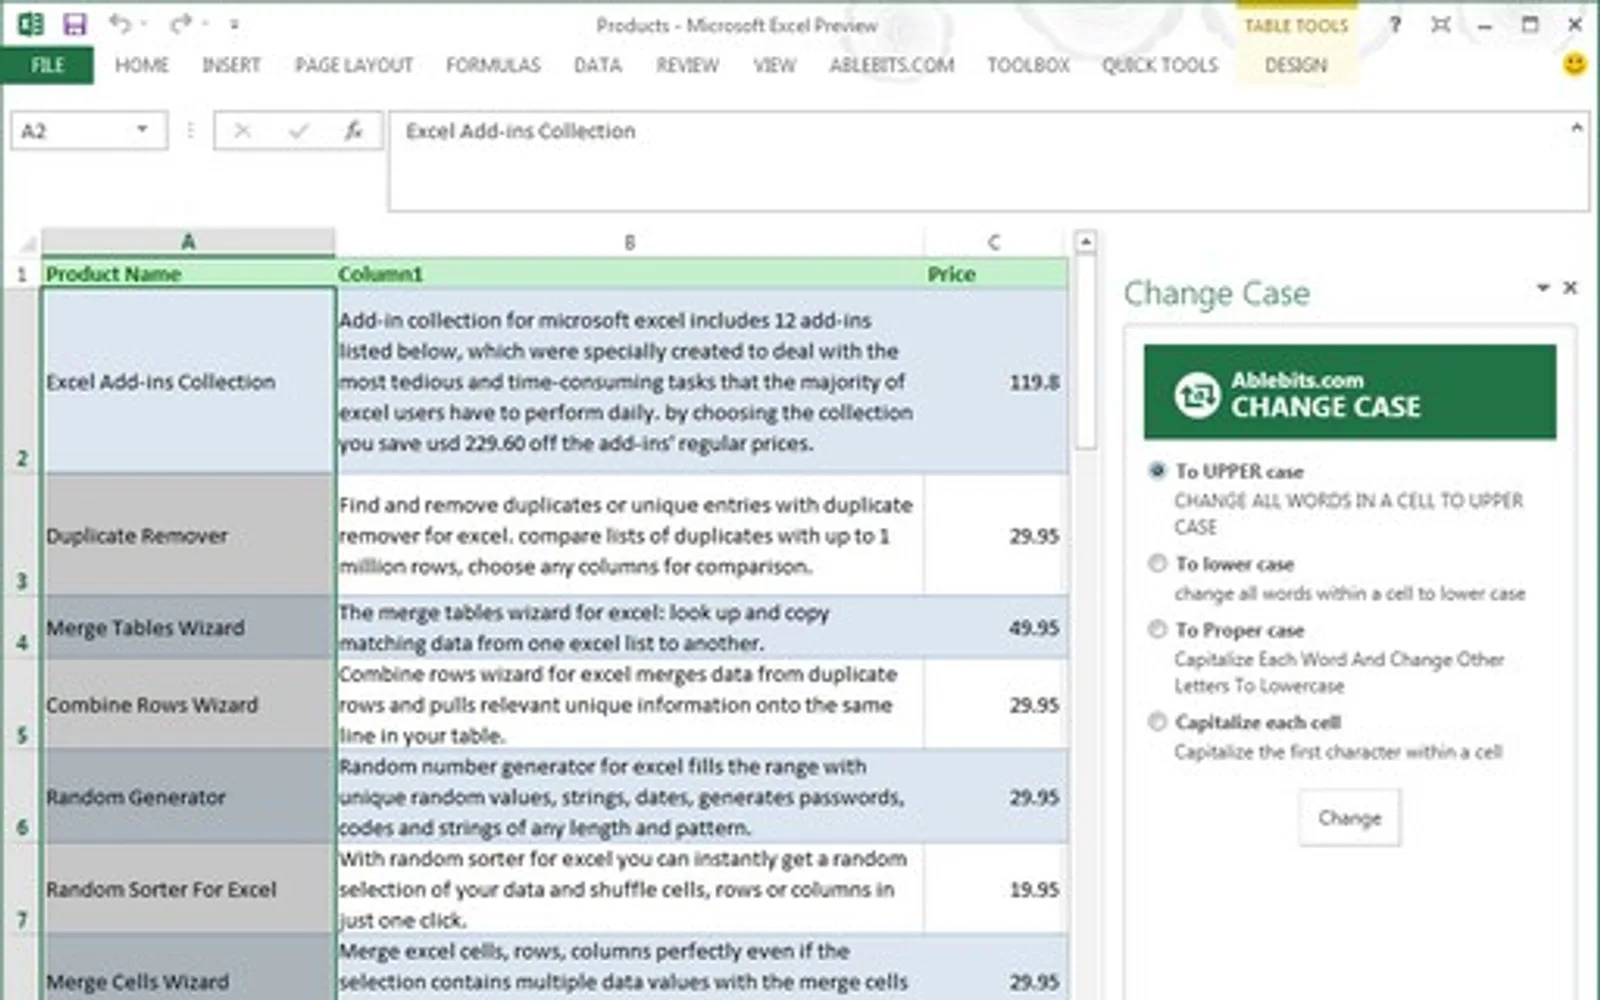
Task: Open Ribbon Display Options icon
Action: (x=1440, y=24)
